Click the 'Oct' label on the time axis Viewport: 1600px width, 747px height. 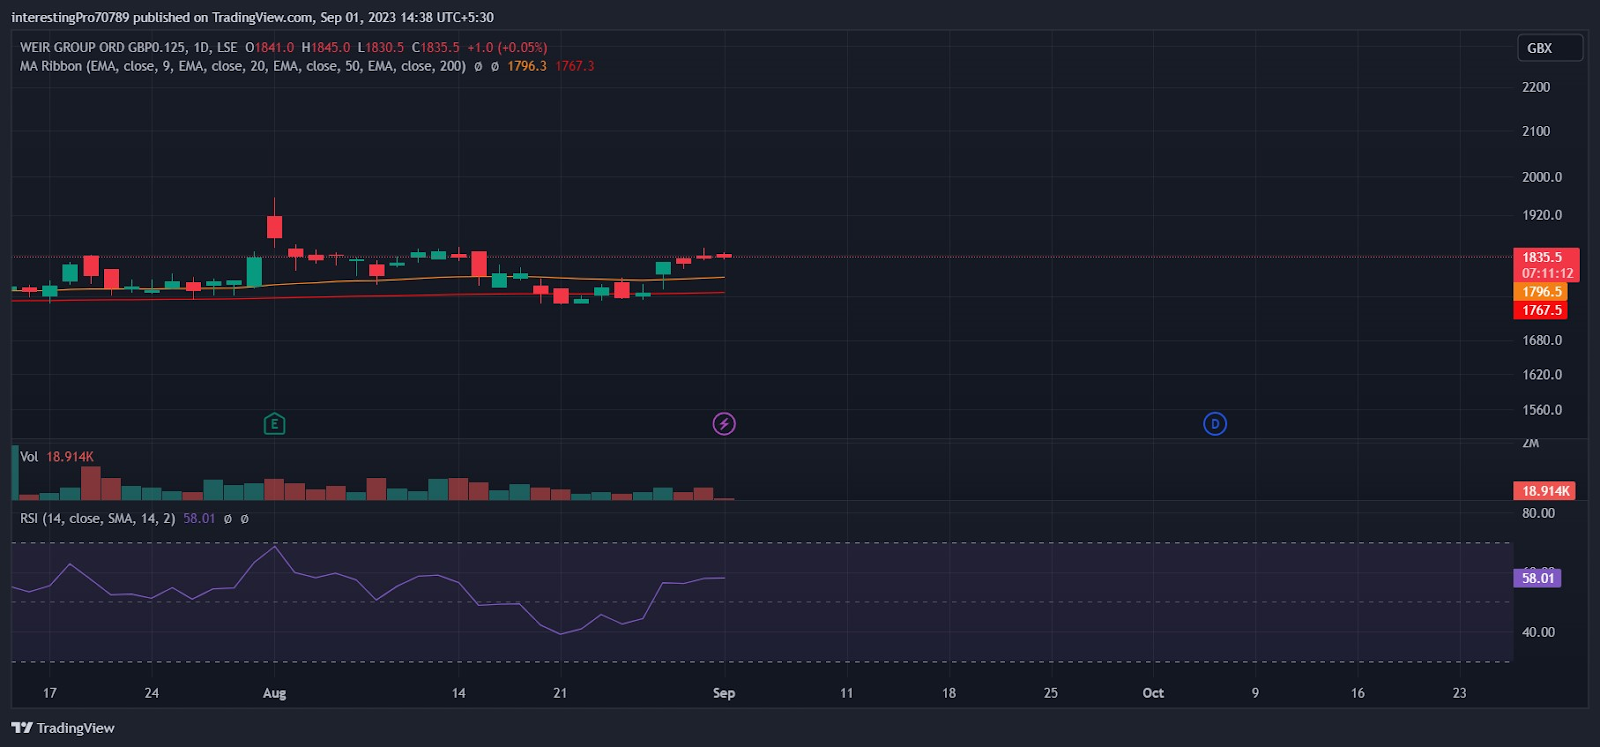pos(1153,693)
